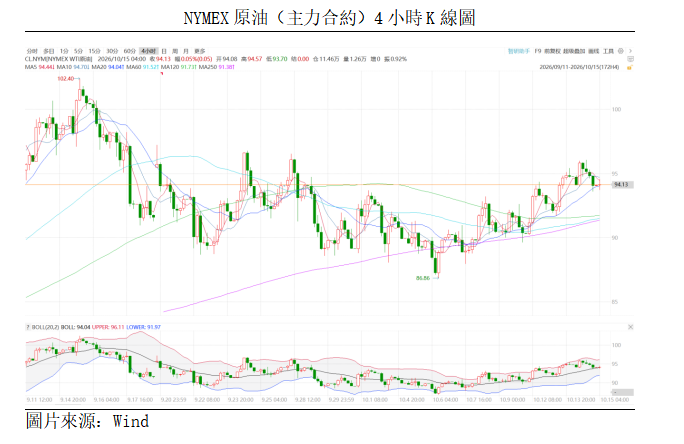Viewport: 684px width, 444px height.
Task: Select the 1分 chart period
Action: point(64,51)
